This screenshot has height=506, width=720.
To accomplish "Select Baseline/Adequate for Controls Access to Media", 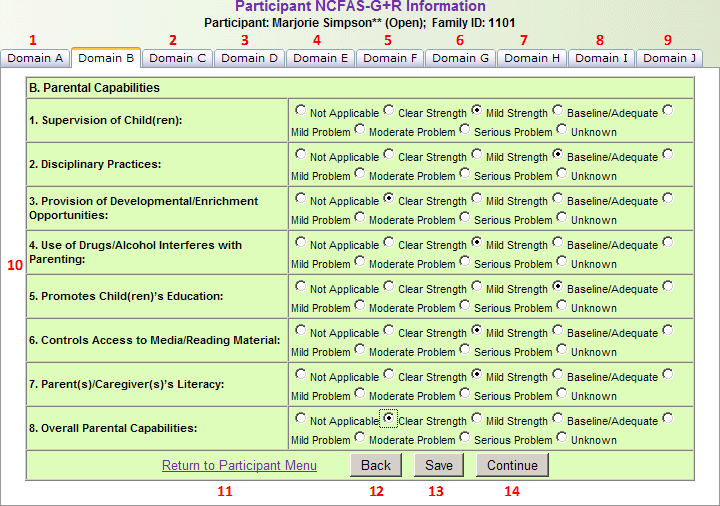I will tap(558, 331).
